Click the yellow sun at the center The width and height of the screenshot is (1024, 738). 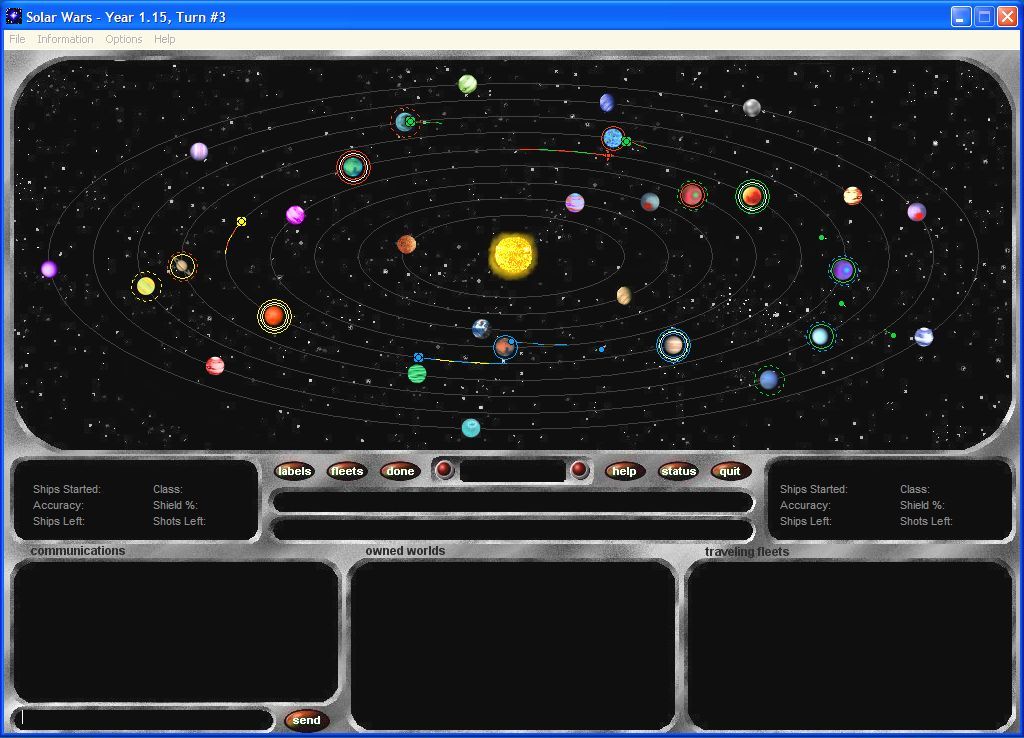coord(513,255)
